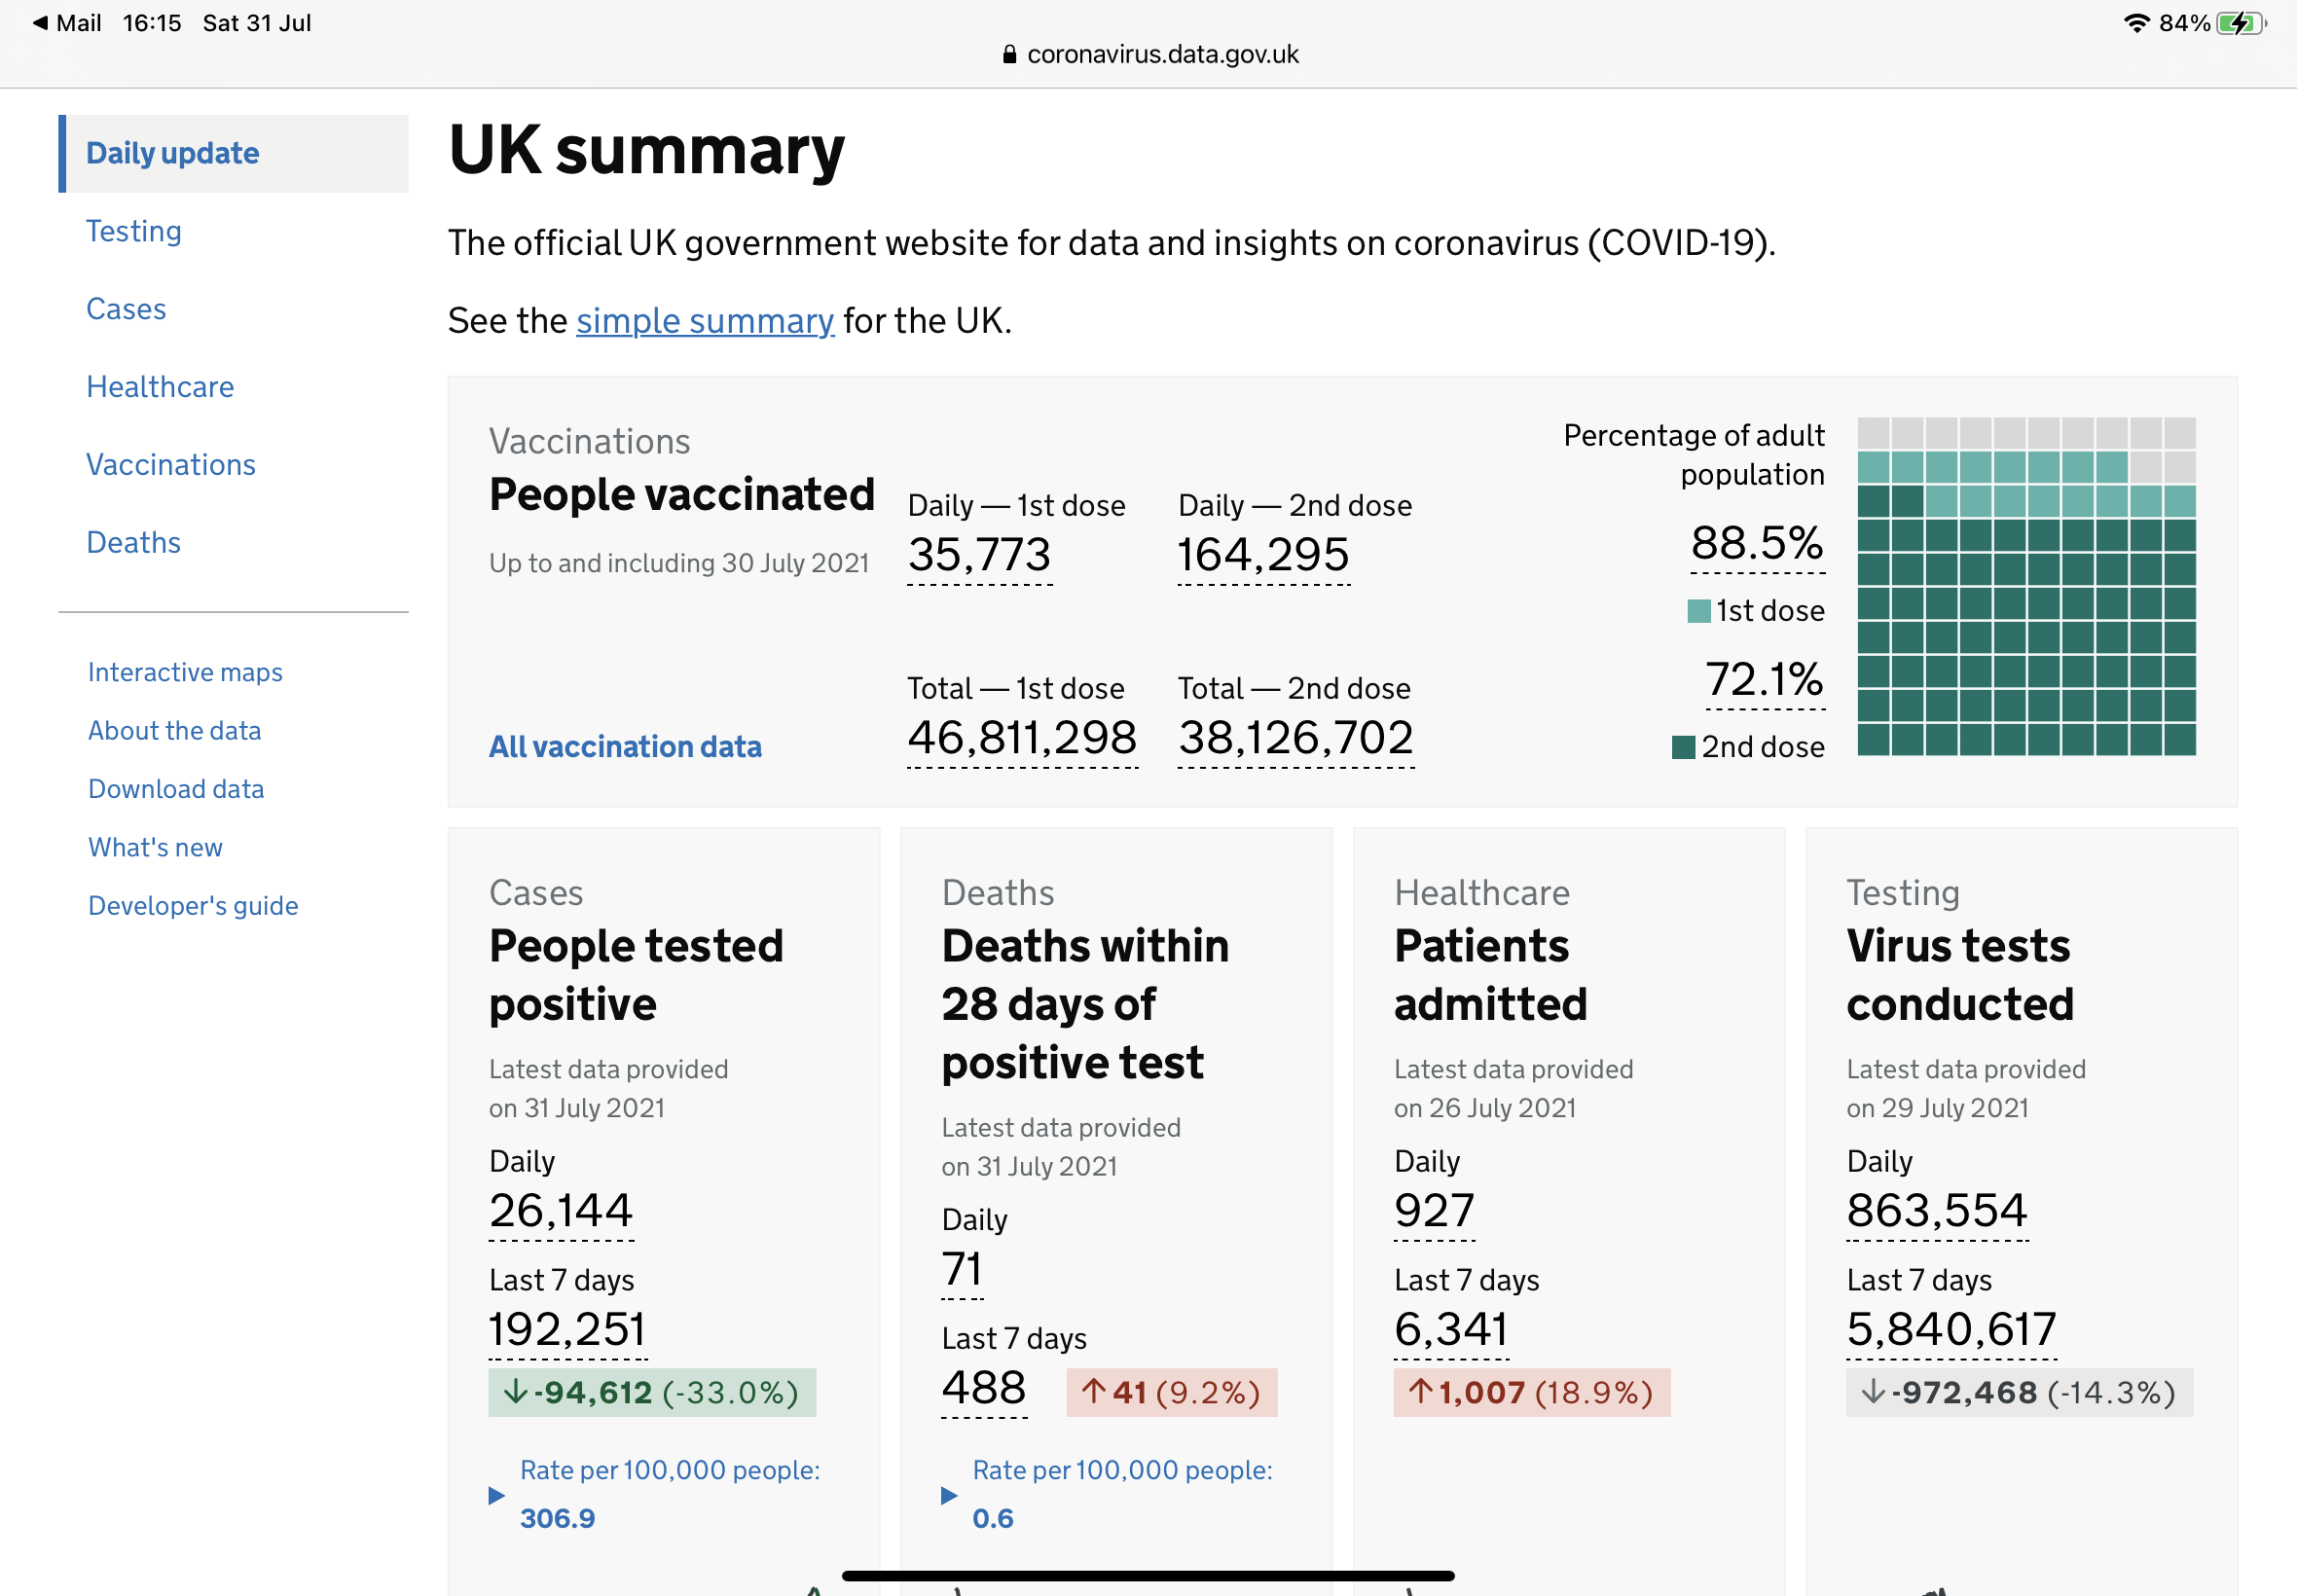Select Vaccinations in the side navigation

(x=171, y=465)
